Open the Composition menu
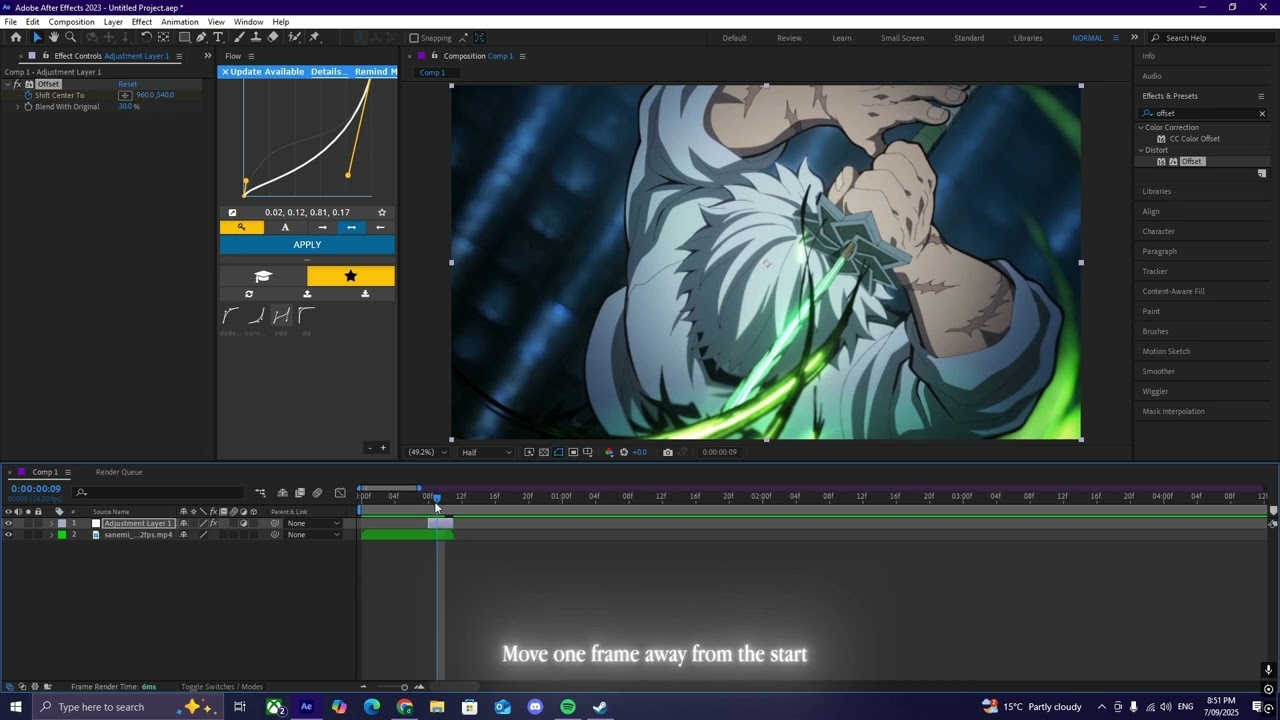The width and height of the screenshot is (1280, 720). 71,22
